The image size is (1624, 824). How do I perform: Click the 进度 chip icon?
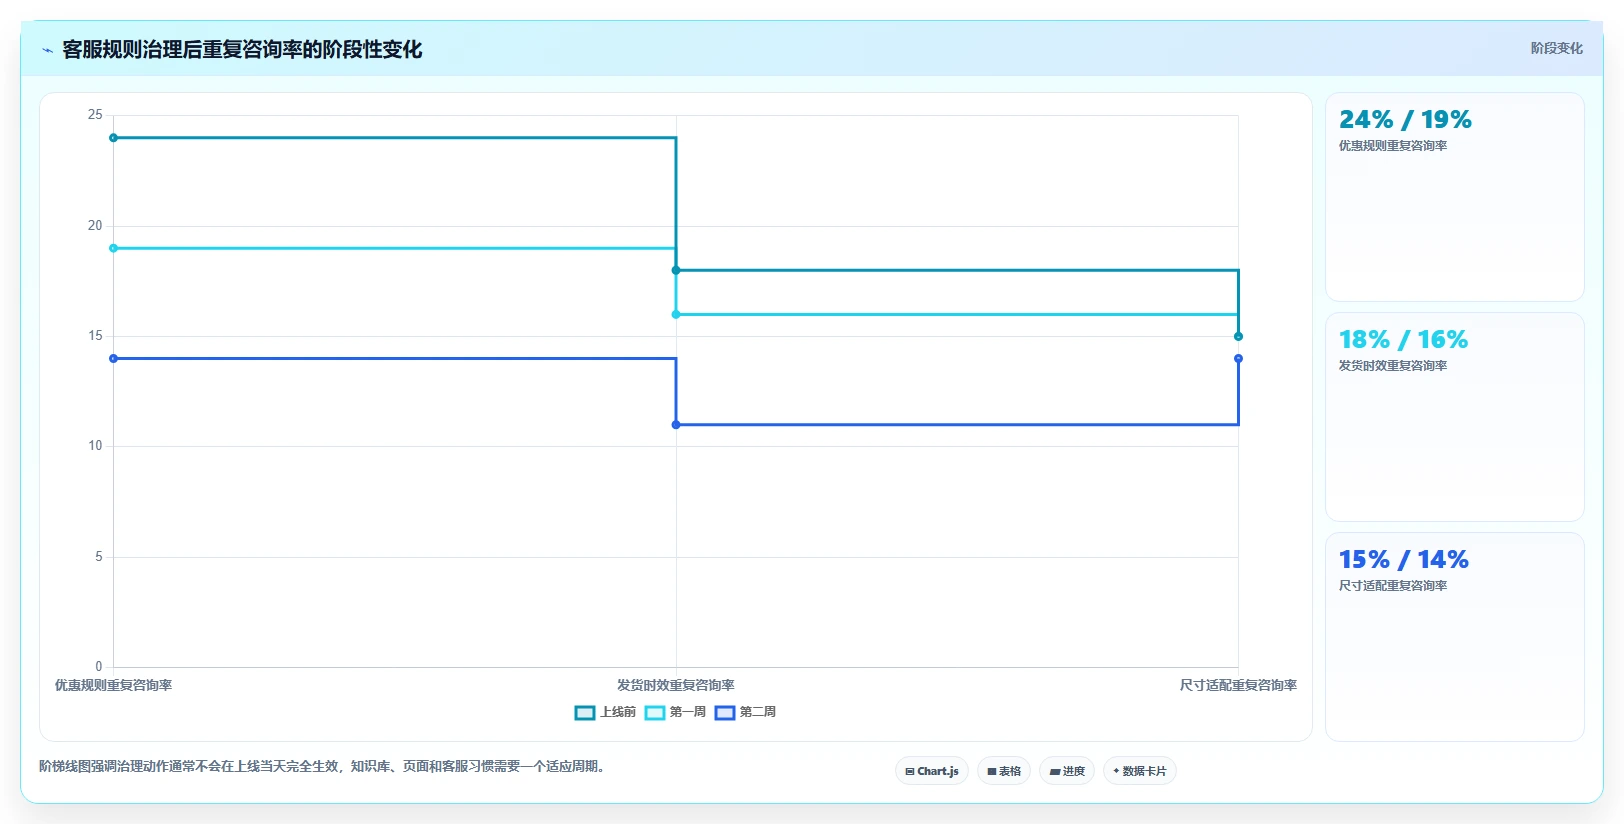click(x=1054, y=771)
